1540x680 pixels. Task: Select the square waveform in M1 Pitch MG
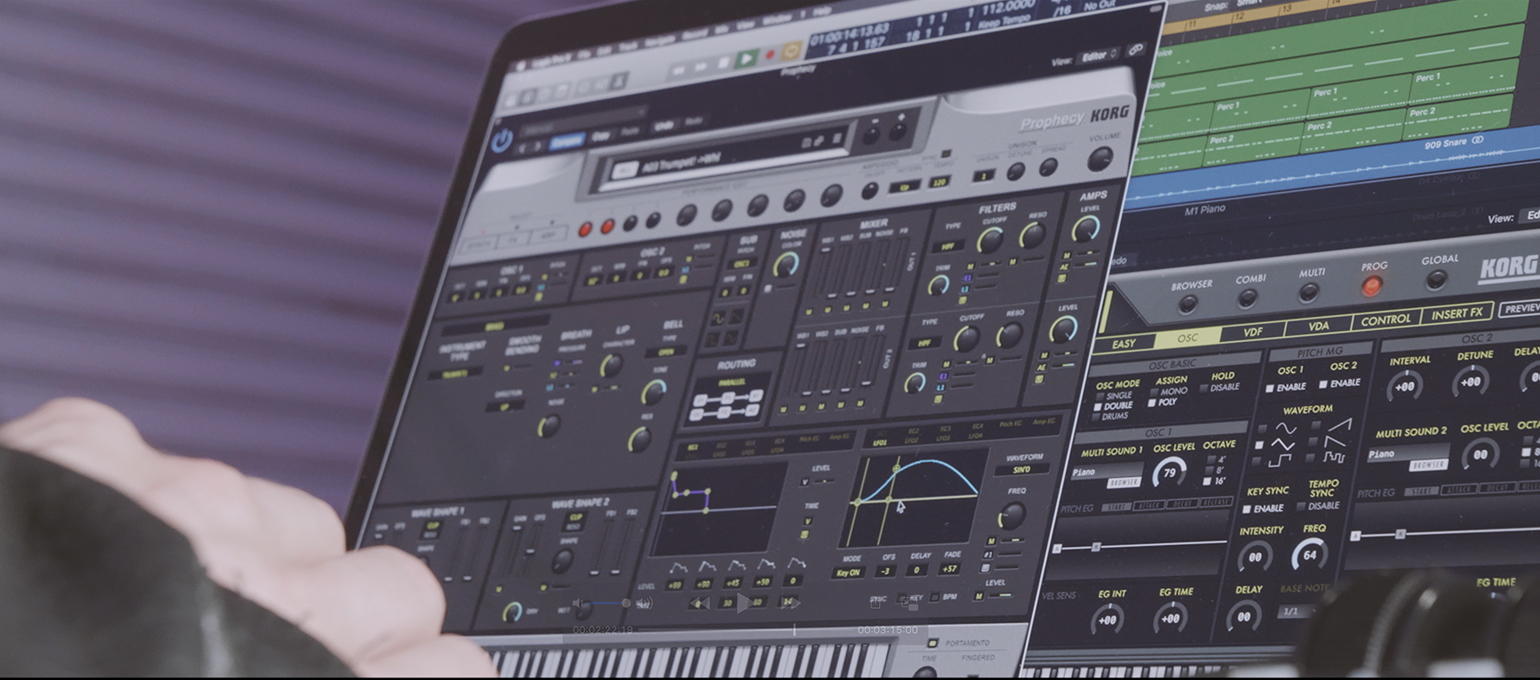pos(1281,460)
